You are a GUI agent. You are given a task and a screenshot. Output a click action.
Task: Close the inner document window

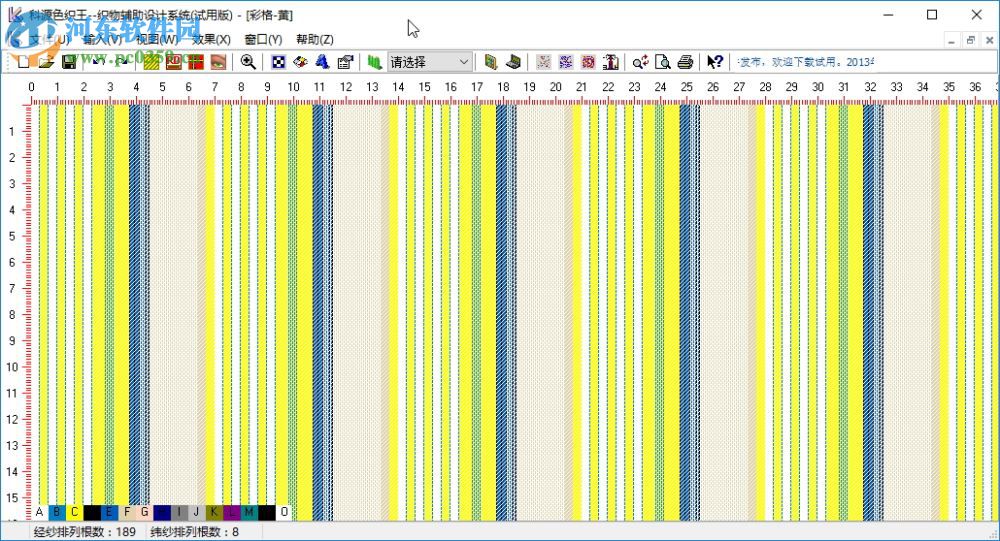coord(990,40)
